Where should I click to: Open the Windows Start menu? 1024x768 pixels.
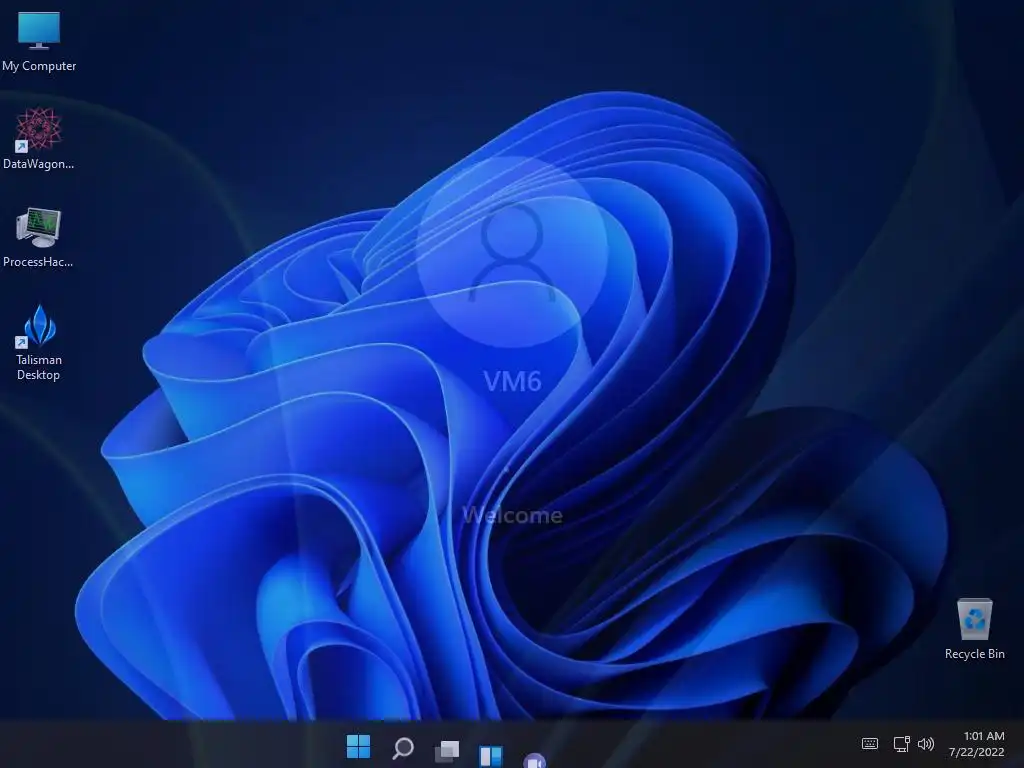[x=358, y=746]
